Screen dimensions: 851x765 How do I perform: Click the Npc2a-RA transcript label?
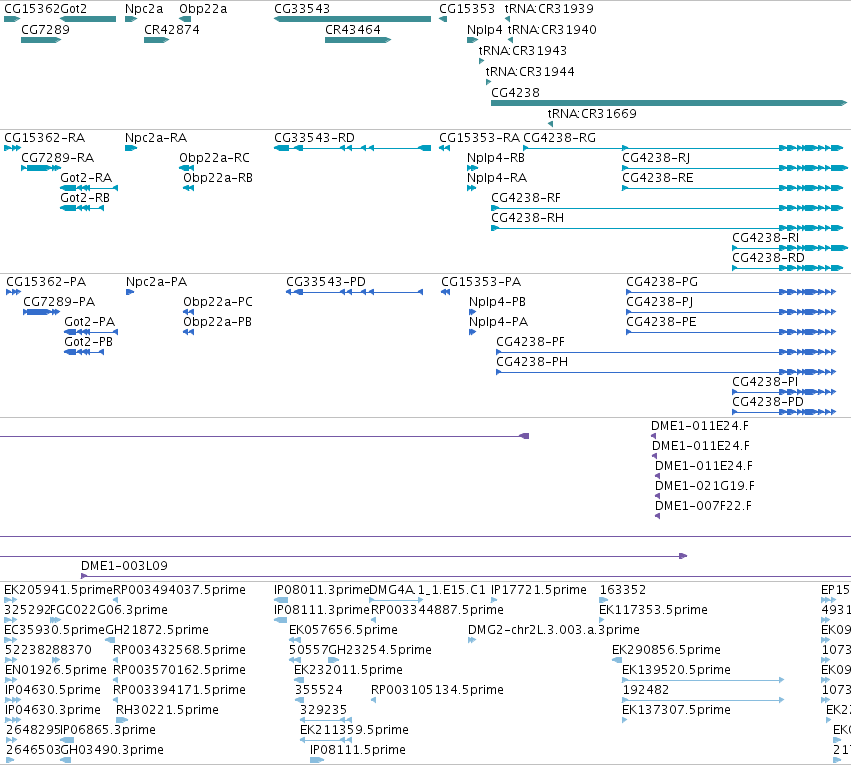point(156,138)
